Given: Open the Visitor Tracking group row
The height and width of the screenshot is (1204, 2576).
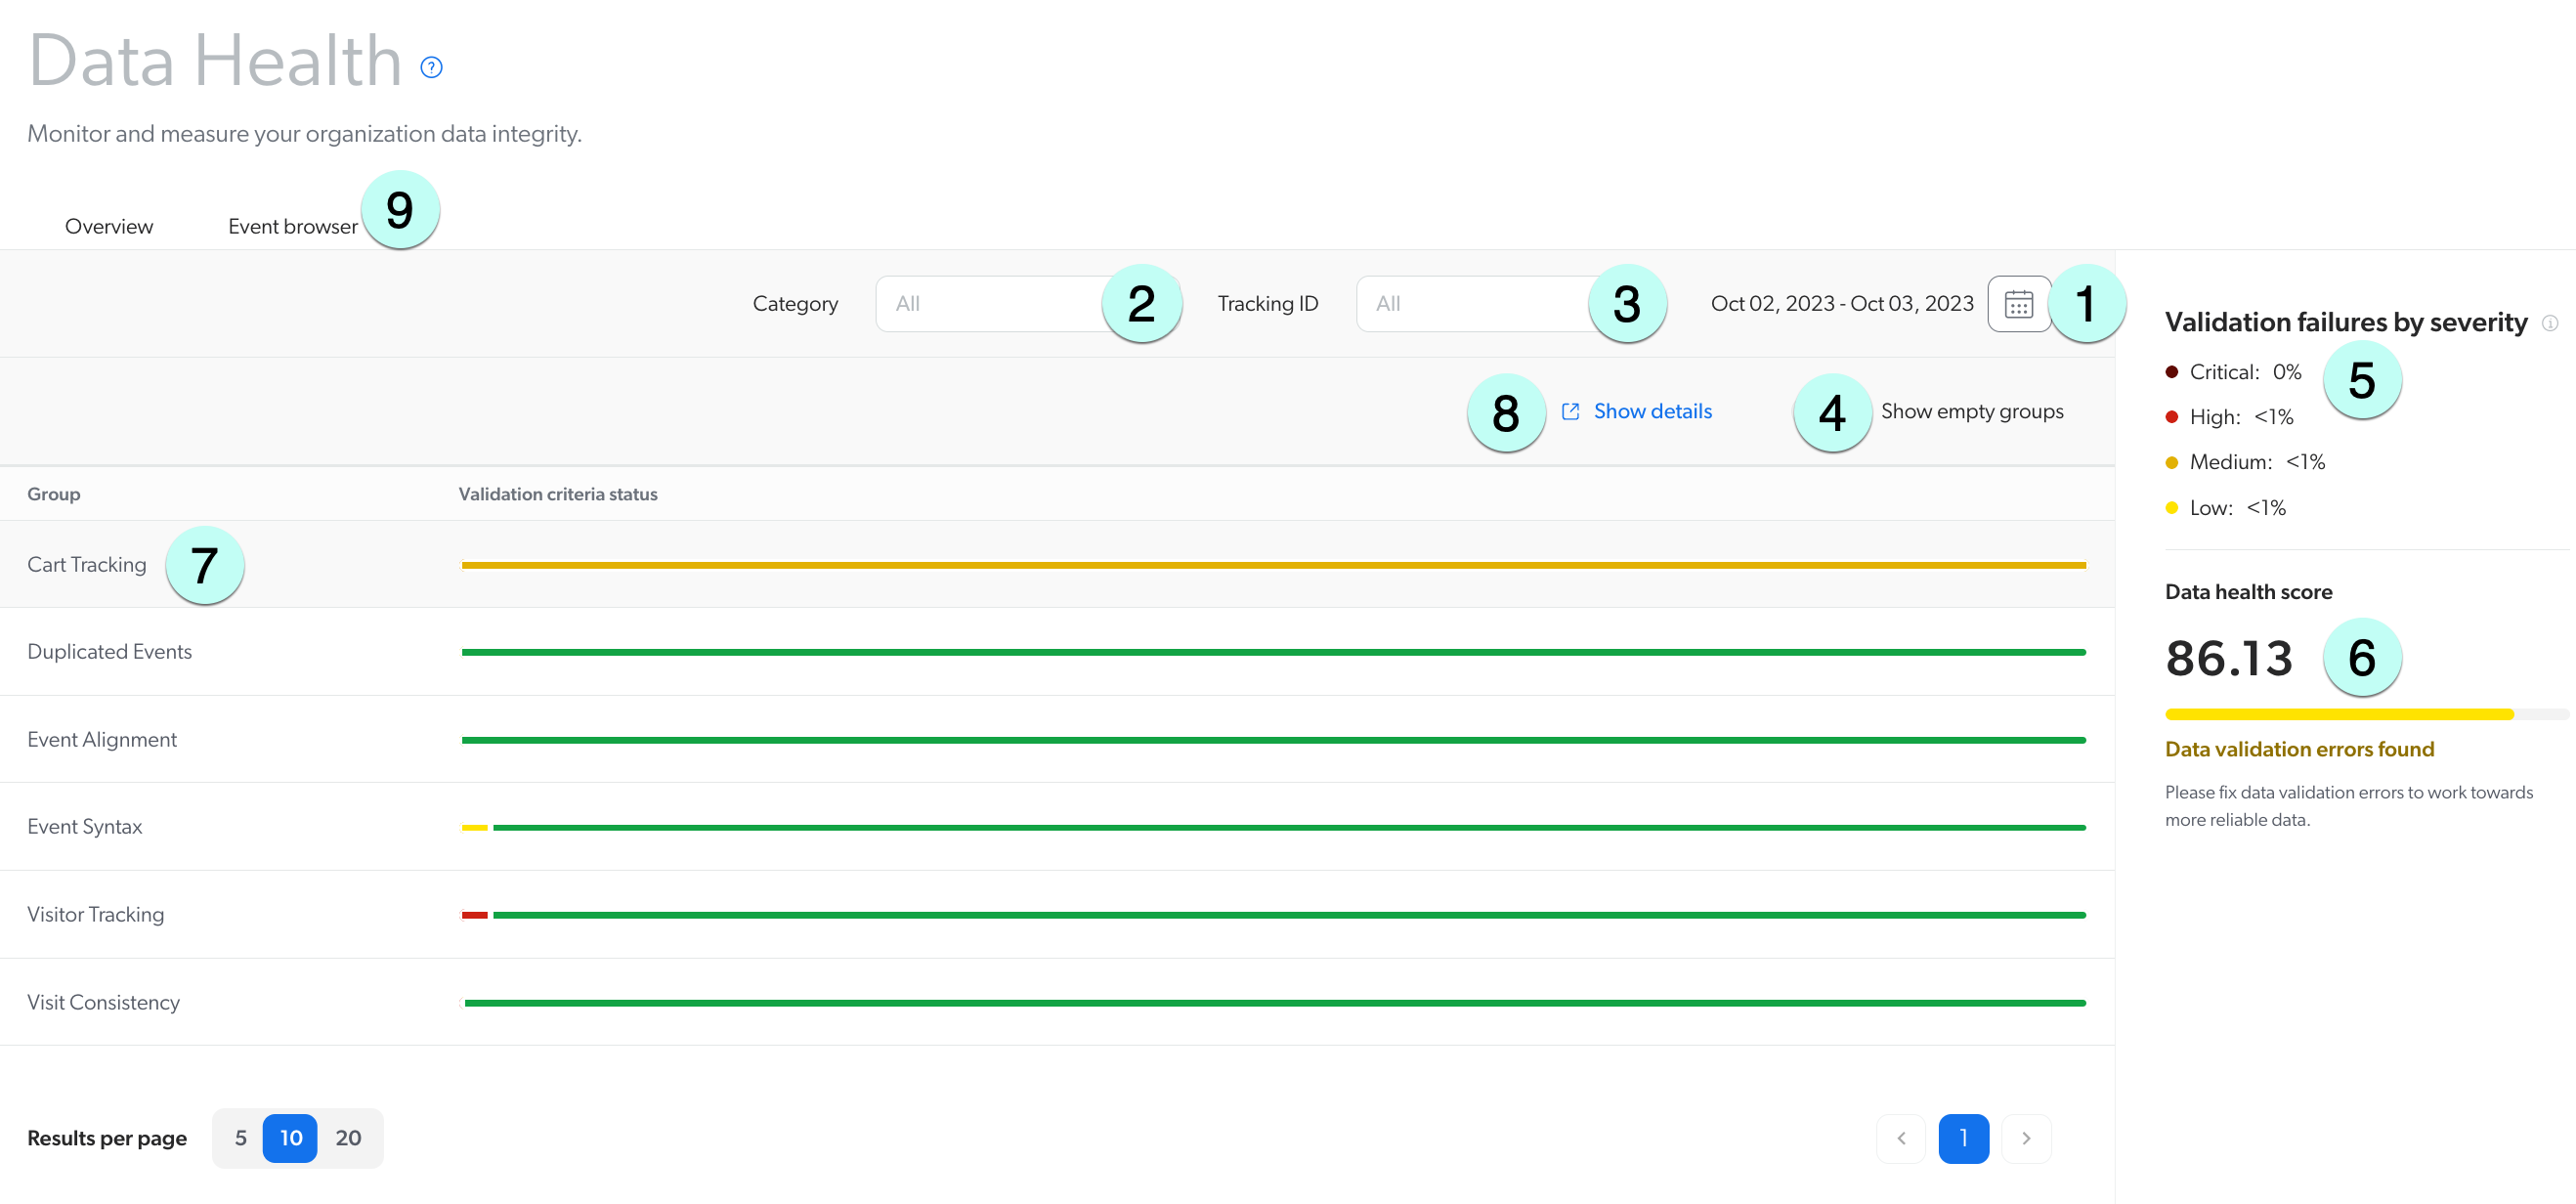Looking at the screenshot, I should pyautogui.click(x=1057, y=915).
